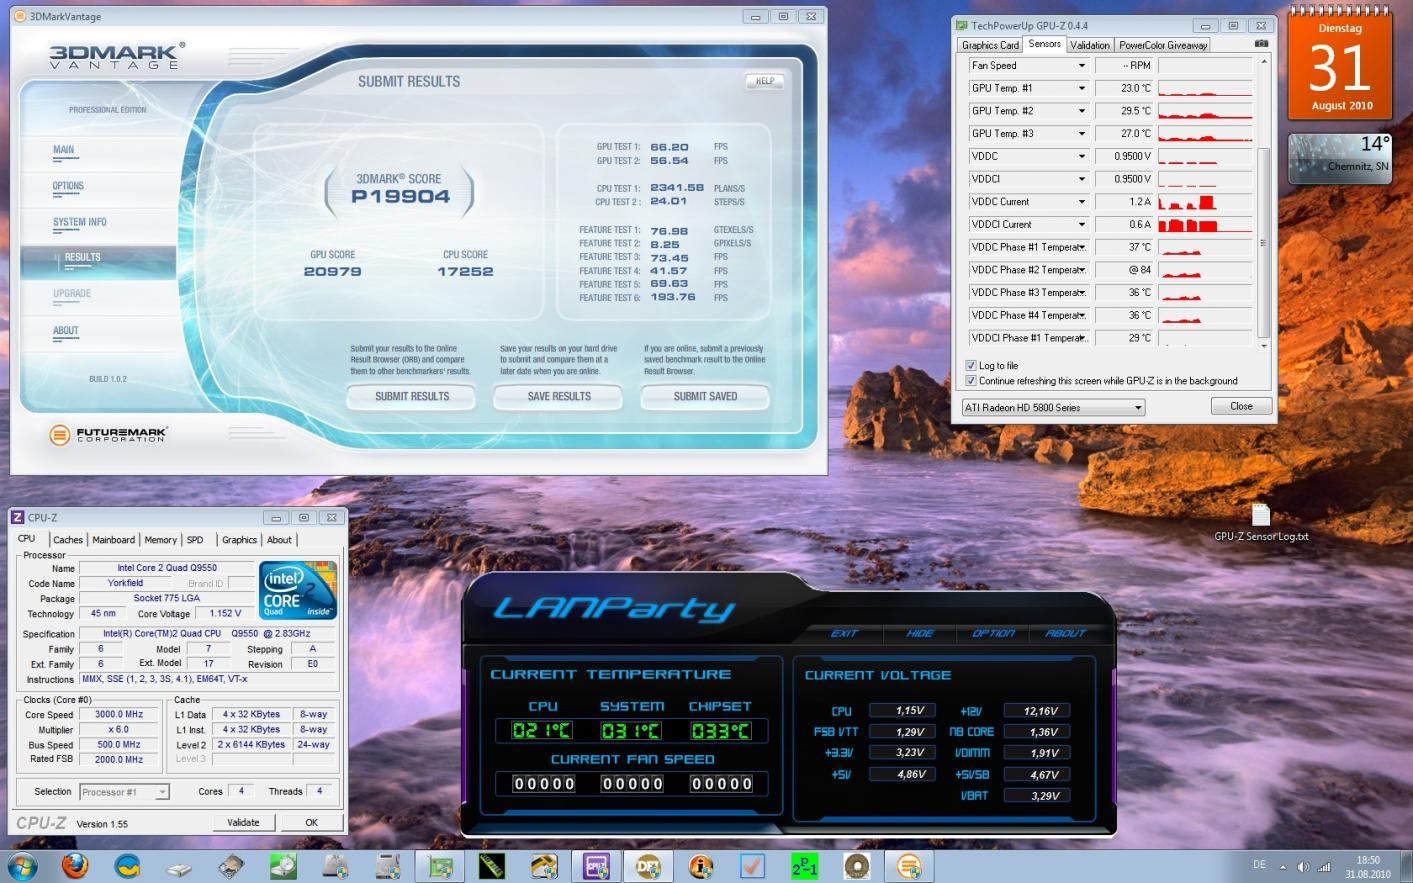Open CPU-Z Graphics tab
The width and height of the screenshot is (1413, 883).
pyautogui.click(x=239, y=540)
